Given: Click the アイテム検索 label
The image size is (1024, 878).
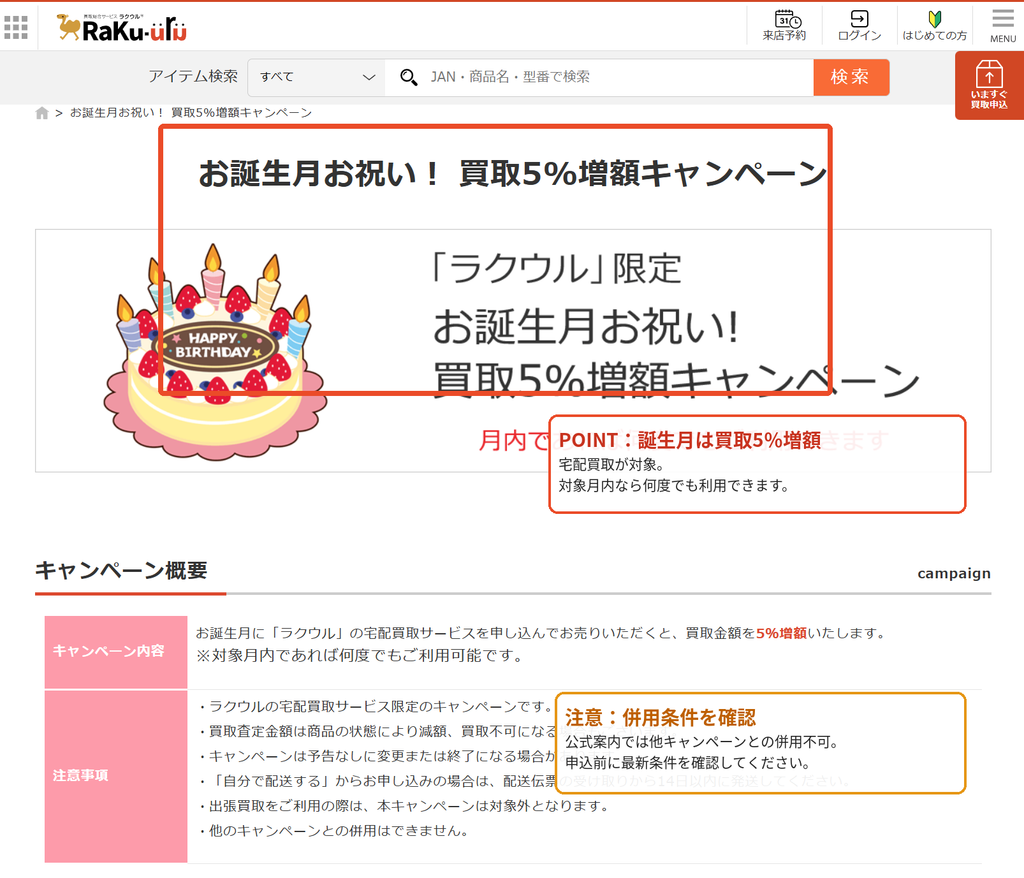Looking at the screenshot, I should click(193, 76).
